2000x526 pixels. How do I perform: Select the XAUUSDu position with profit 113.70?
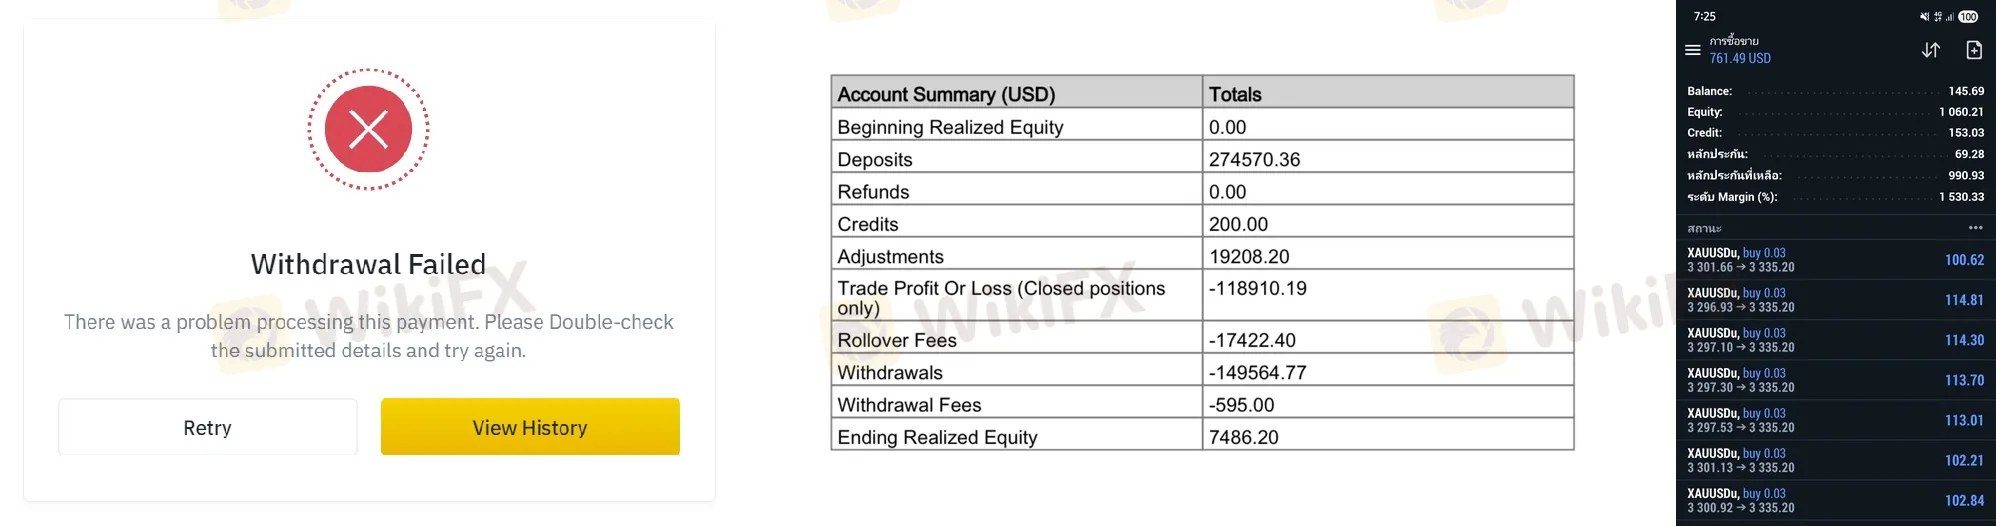(x=1836, y=380)
